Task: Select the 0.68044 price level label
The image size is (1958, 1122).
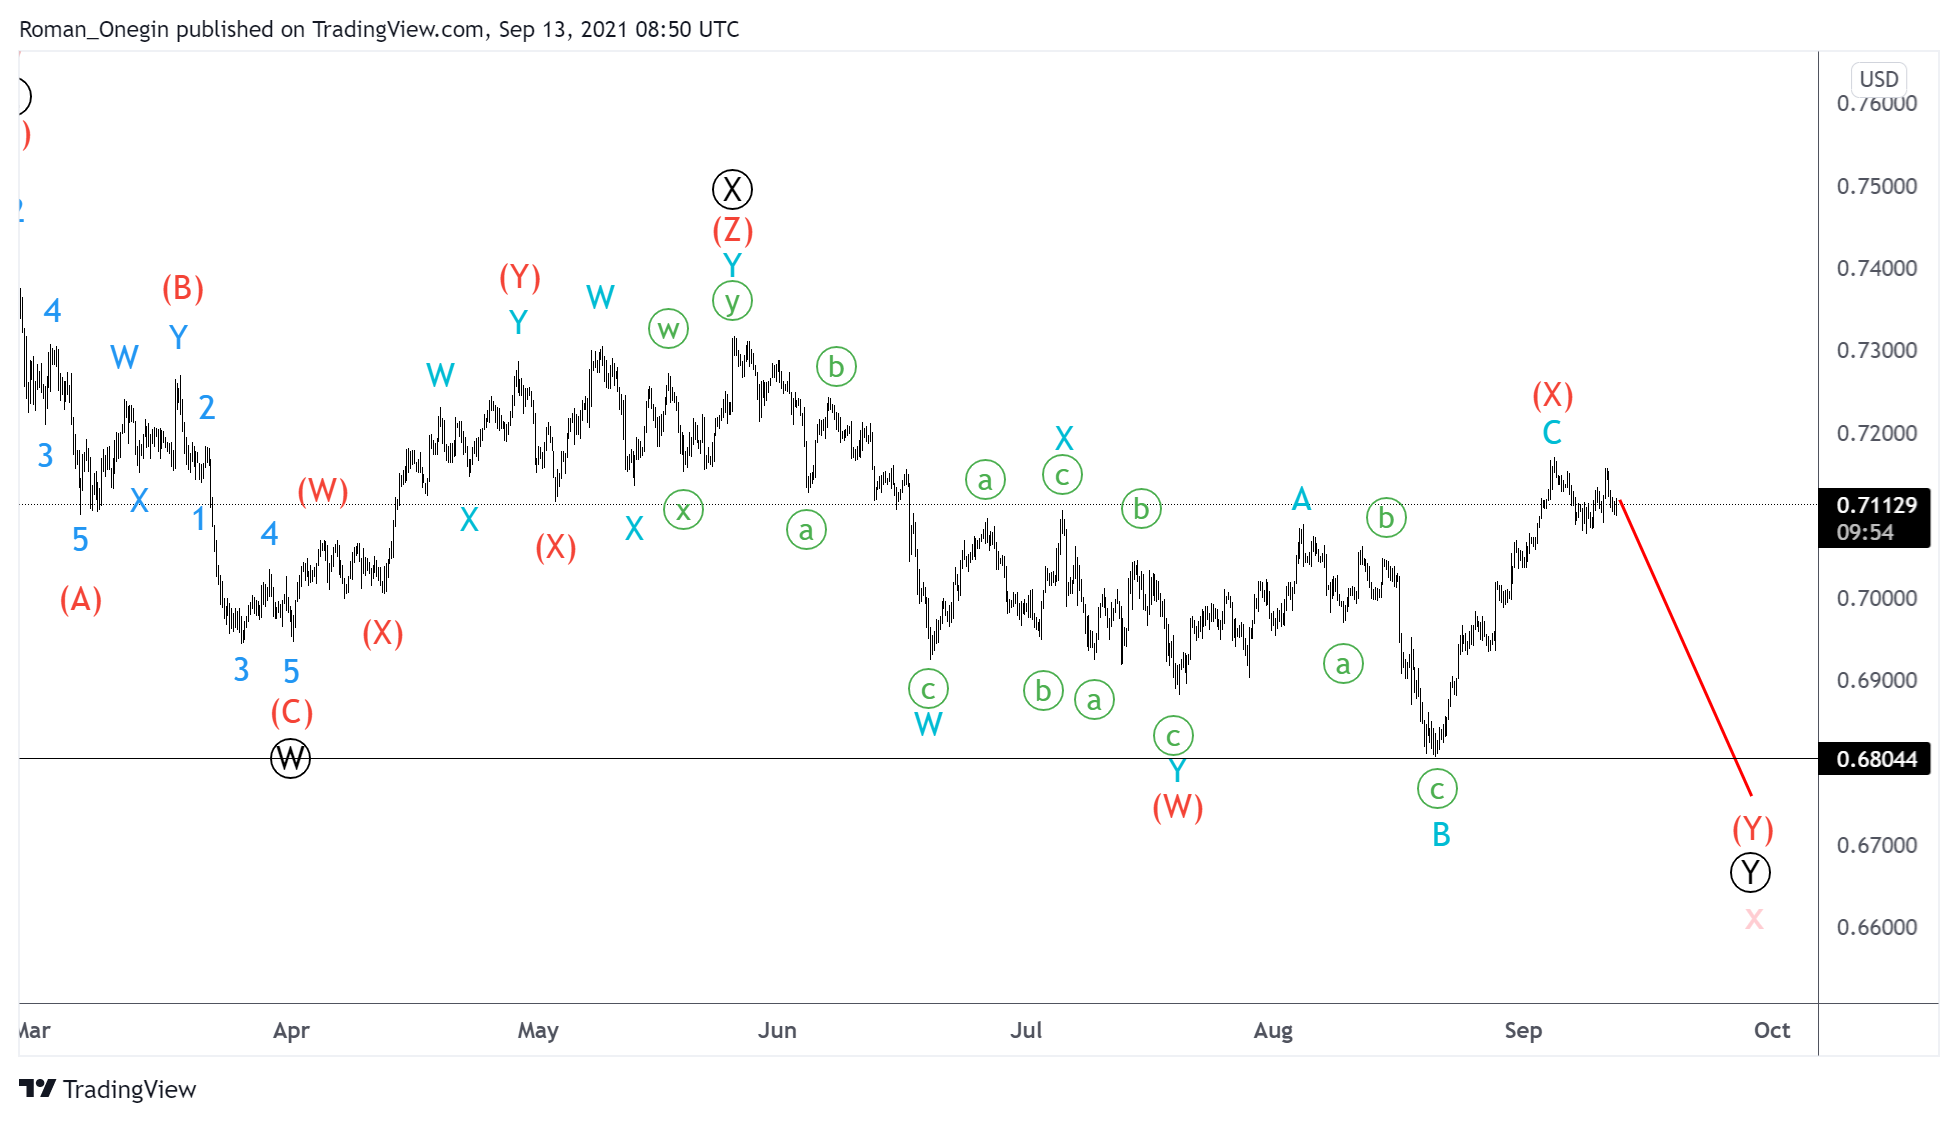Action: coord(1875,759)
